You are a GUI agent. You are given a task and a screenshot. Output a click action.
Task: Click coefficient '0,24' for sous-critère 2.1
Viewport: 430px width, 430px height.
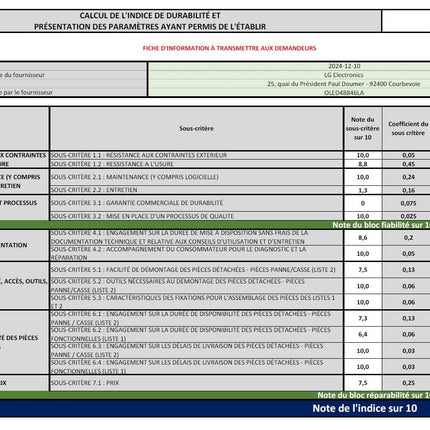pyautogui.click(x=408, y=177)
